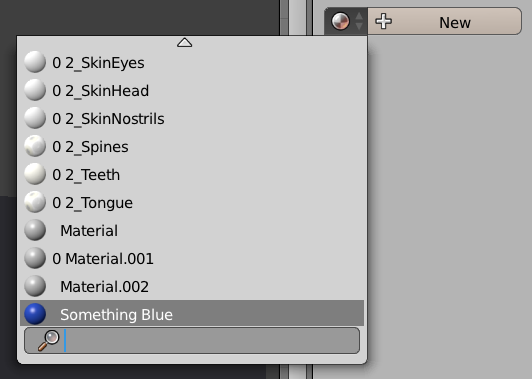Pick the plain Material entry

(x=192, y=230)
